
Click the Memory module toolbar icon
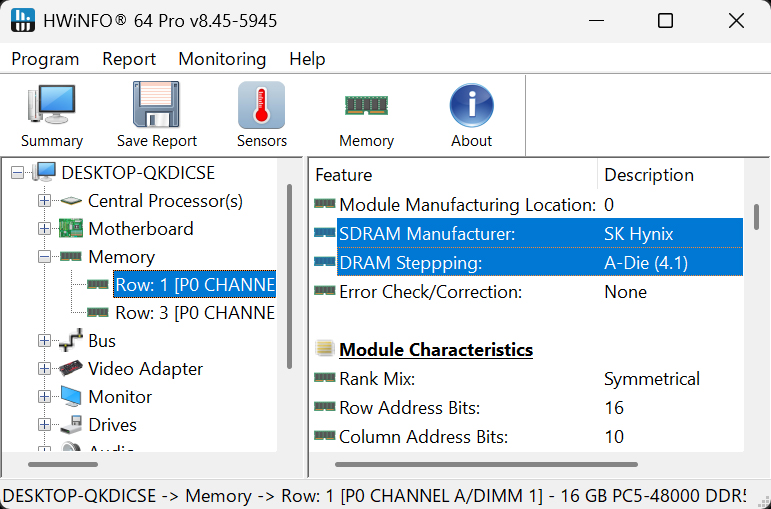point(366,105)
